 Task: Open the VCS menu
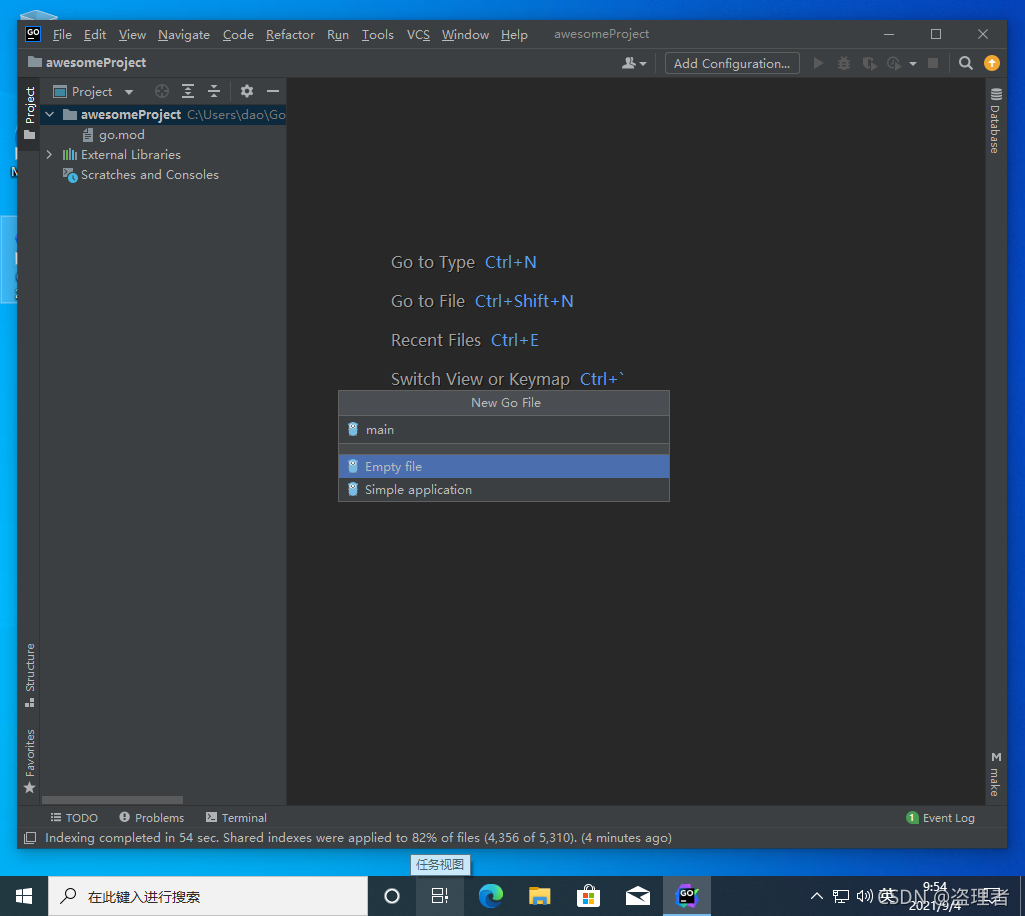(x=418, y=35)
